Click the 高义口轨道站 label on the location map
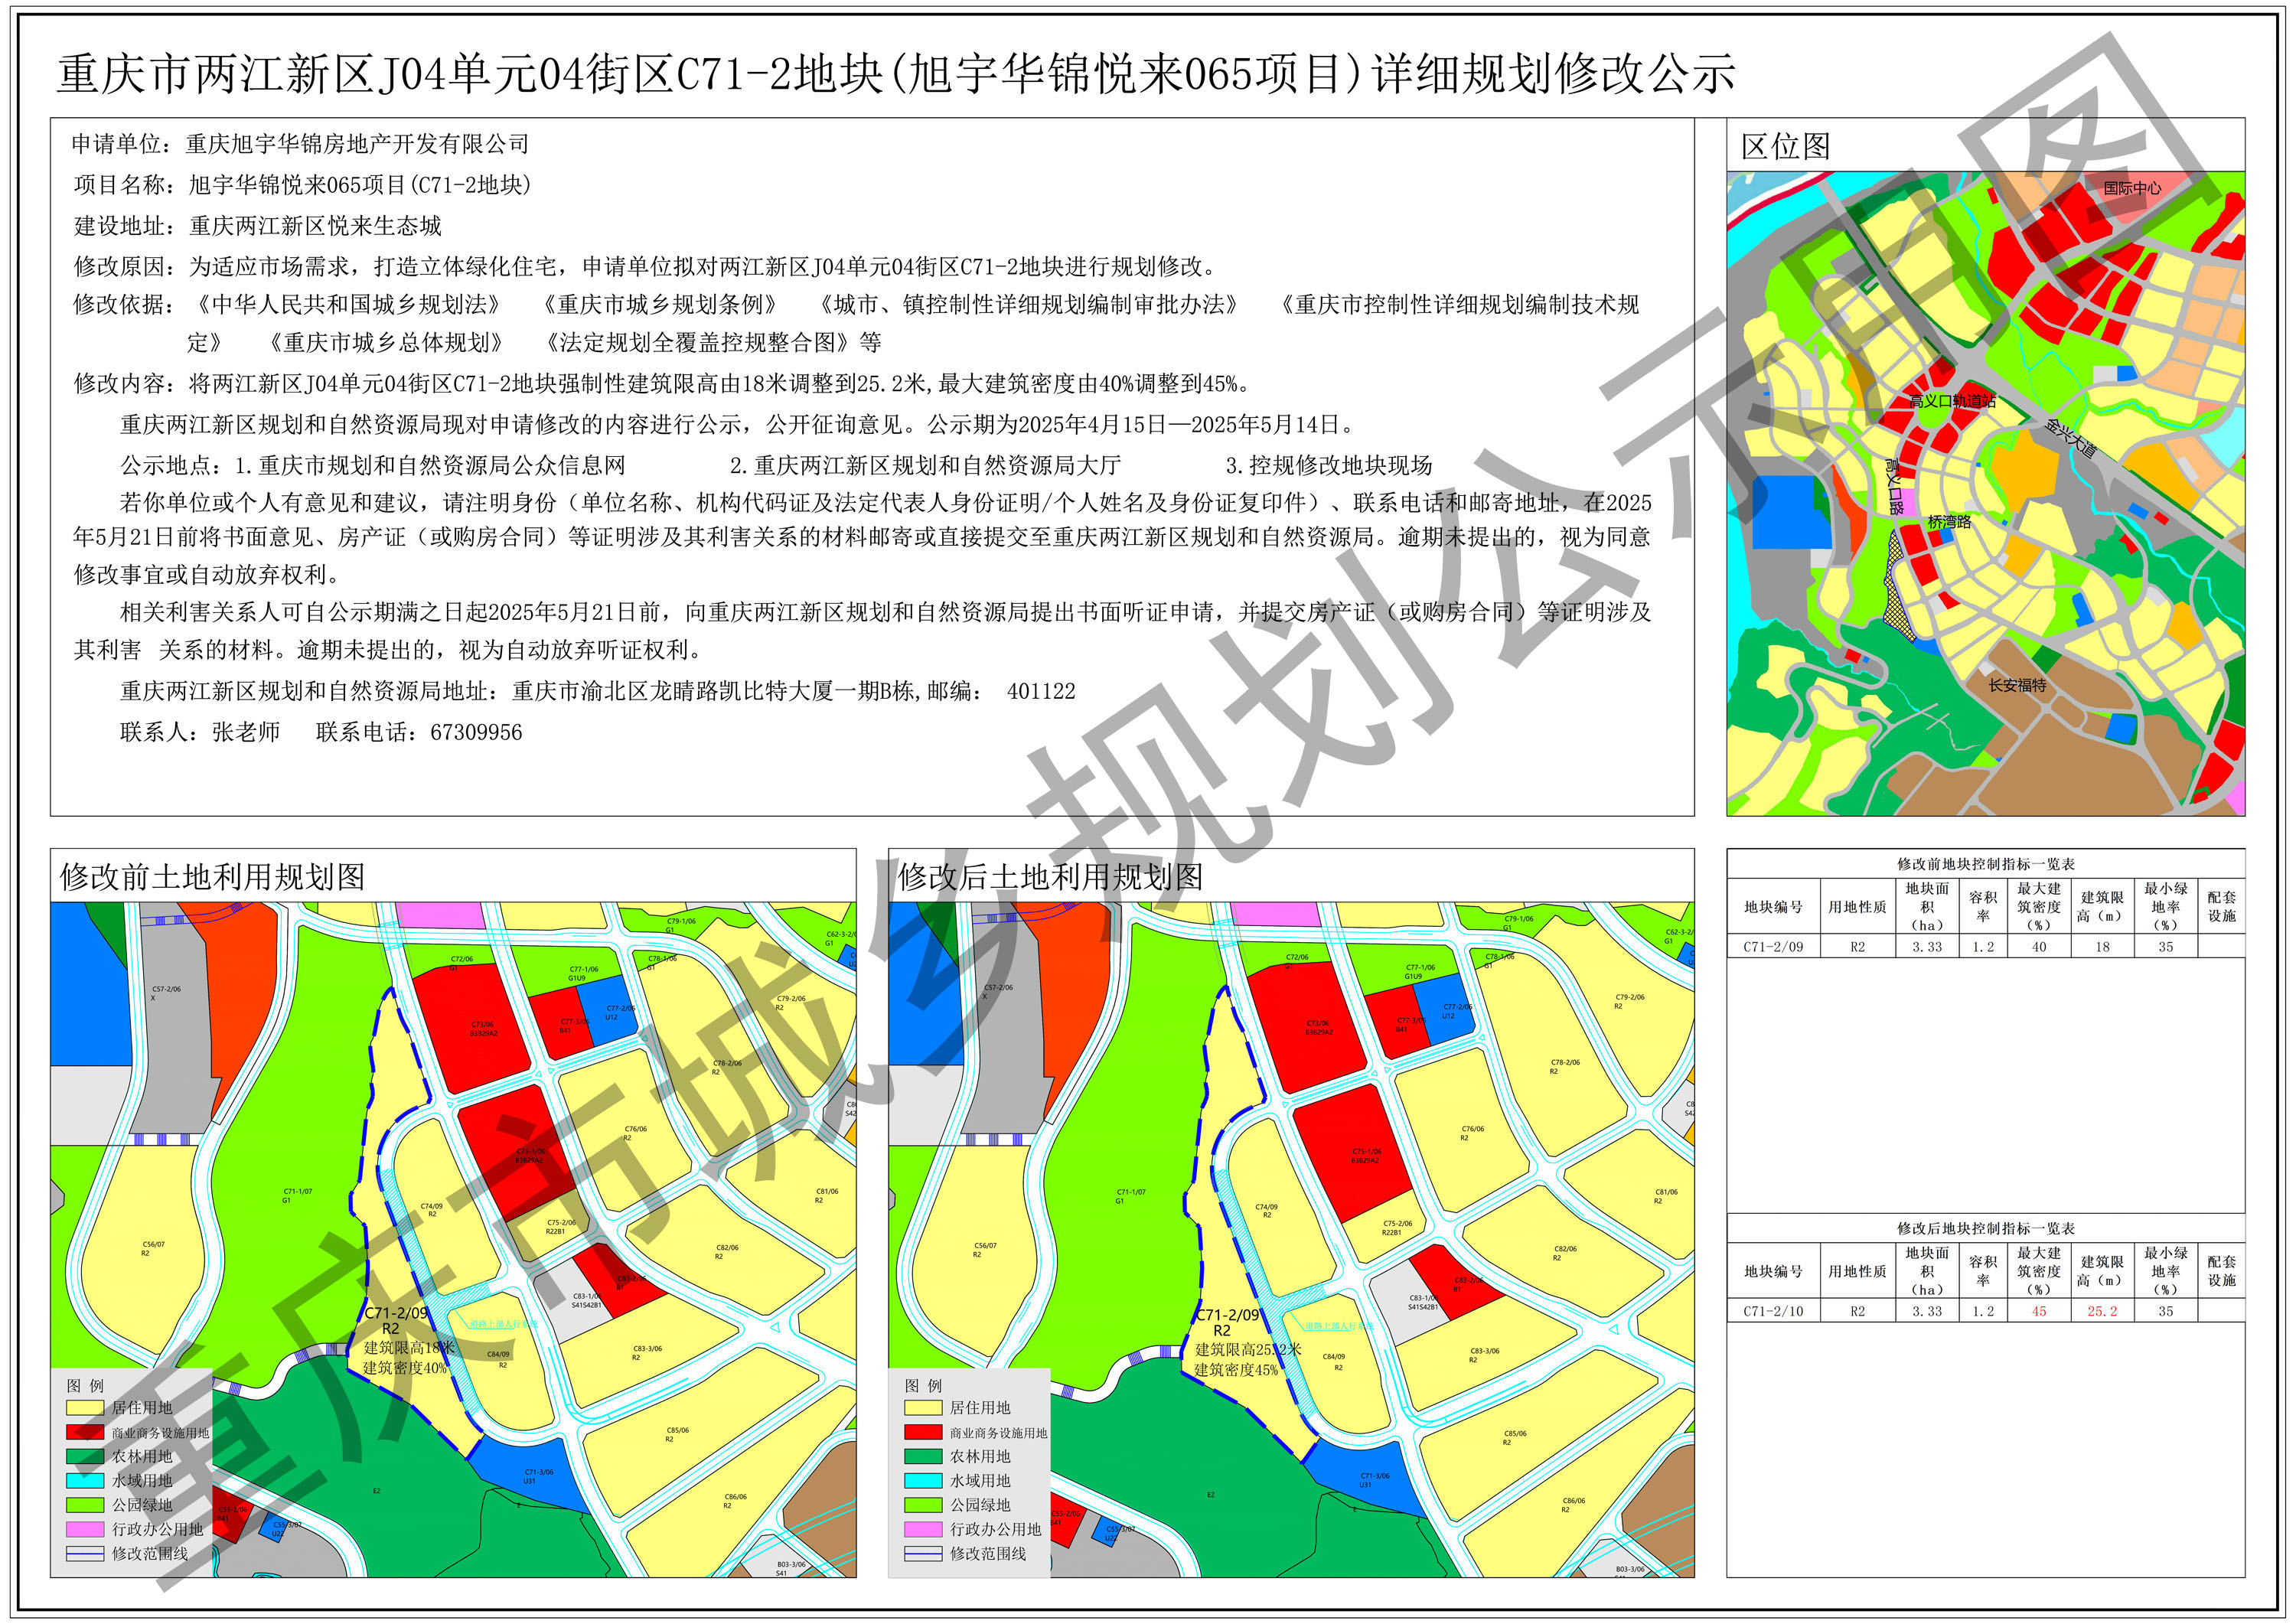 [x=1952, y=401]
